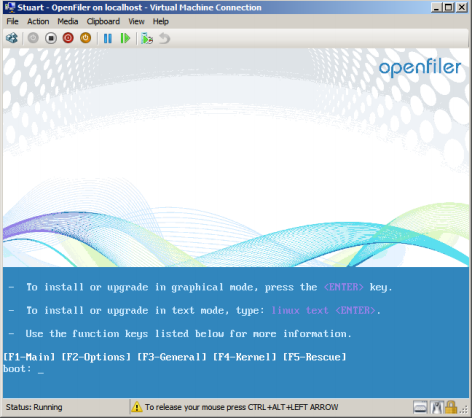Image resolution: width=472 pixels, height=419 pixels.
Task: Send Ctrl+Alt+Delete using toolbar icon
Action: [x=12, y=38]
